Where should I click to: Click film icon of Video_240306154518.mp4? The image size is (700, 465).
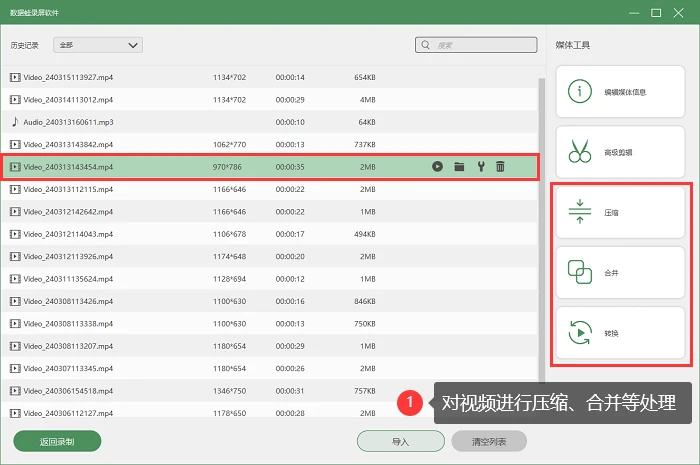tap(15, 391)
